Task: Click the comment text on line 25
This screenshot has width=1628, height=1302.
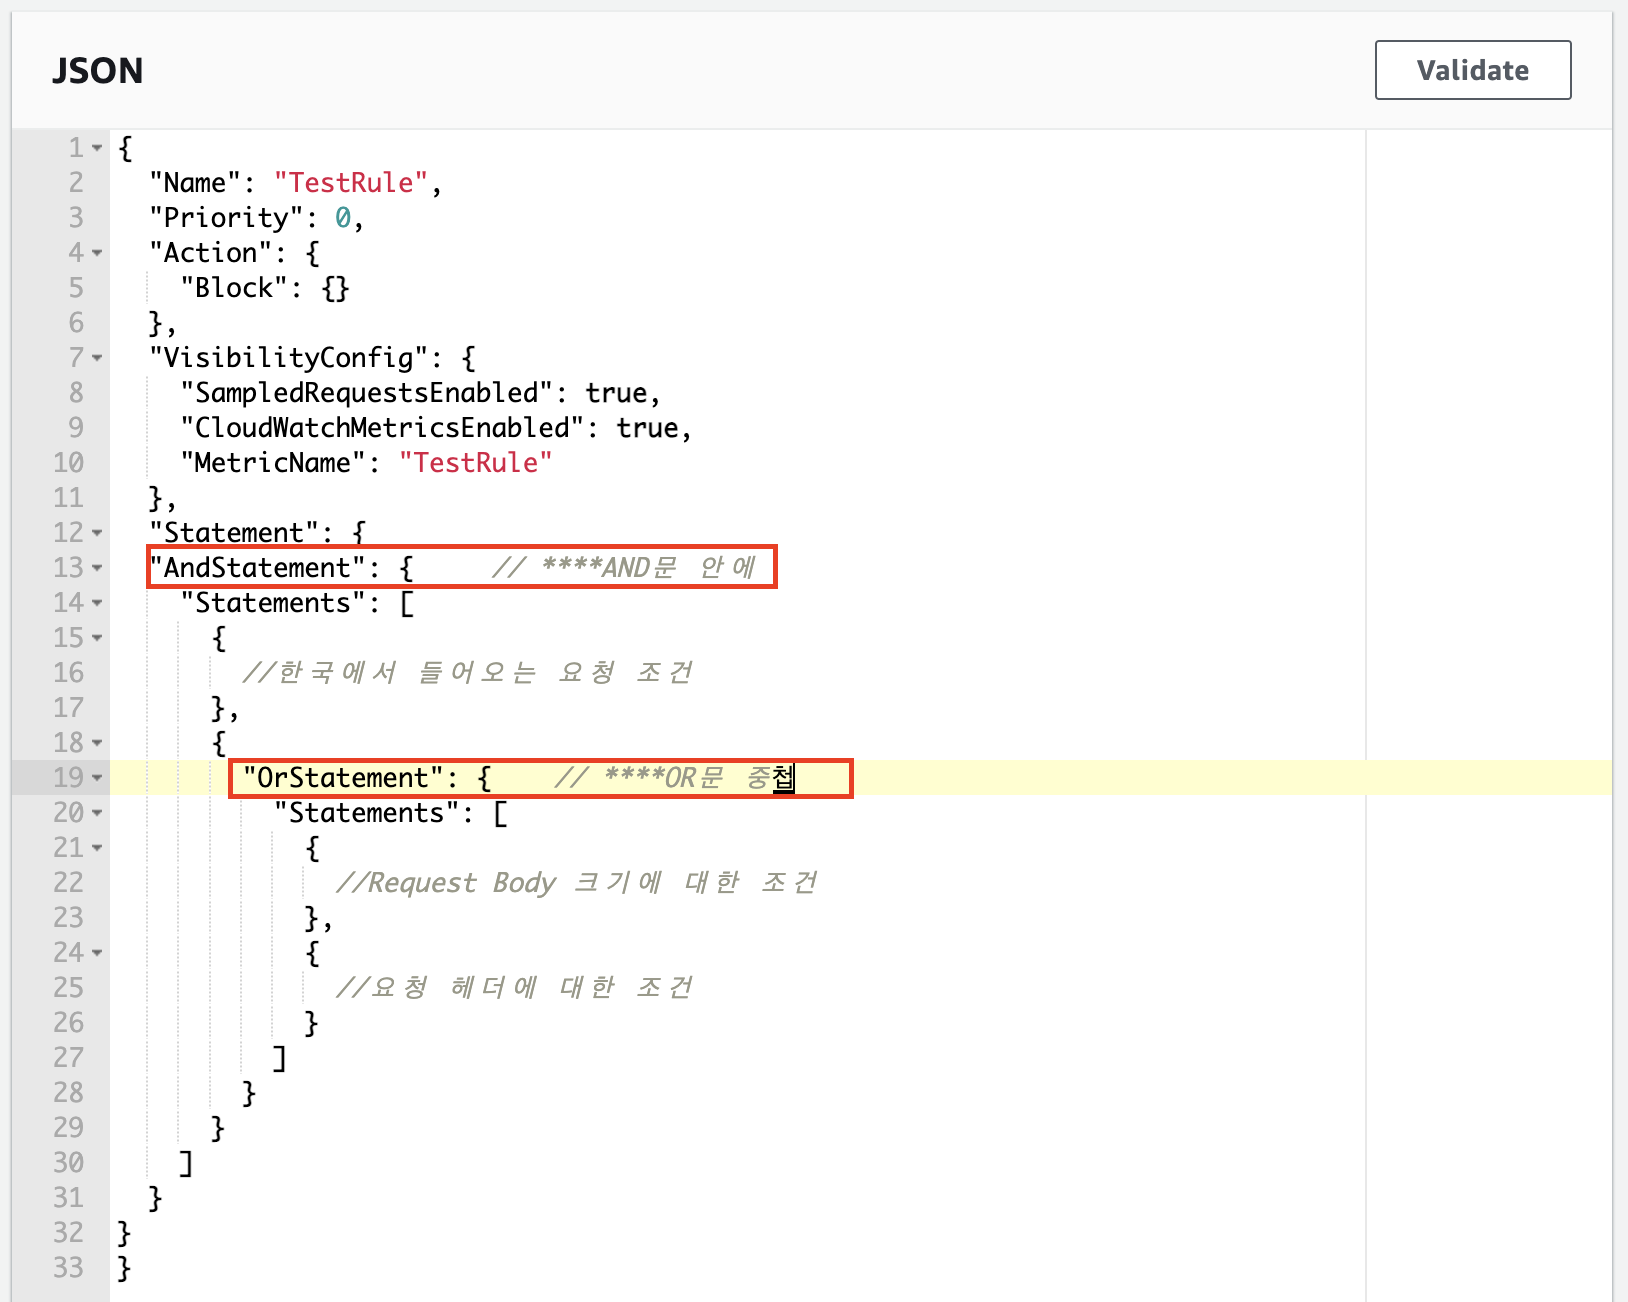Action: [515, 988]
